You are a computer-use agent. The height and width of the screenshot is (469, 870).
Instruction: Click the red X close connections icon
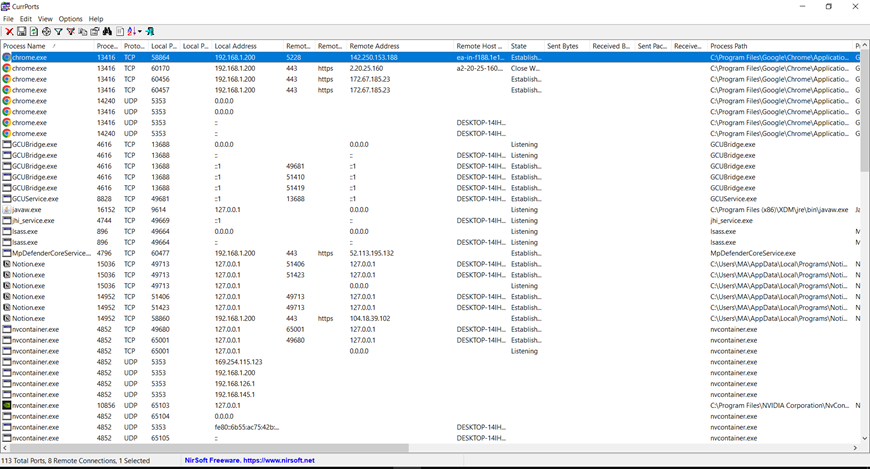pyautogui.click(x=8, y=32)
